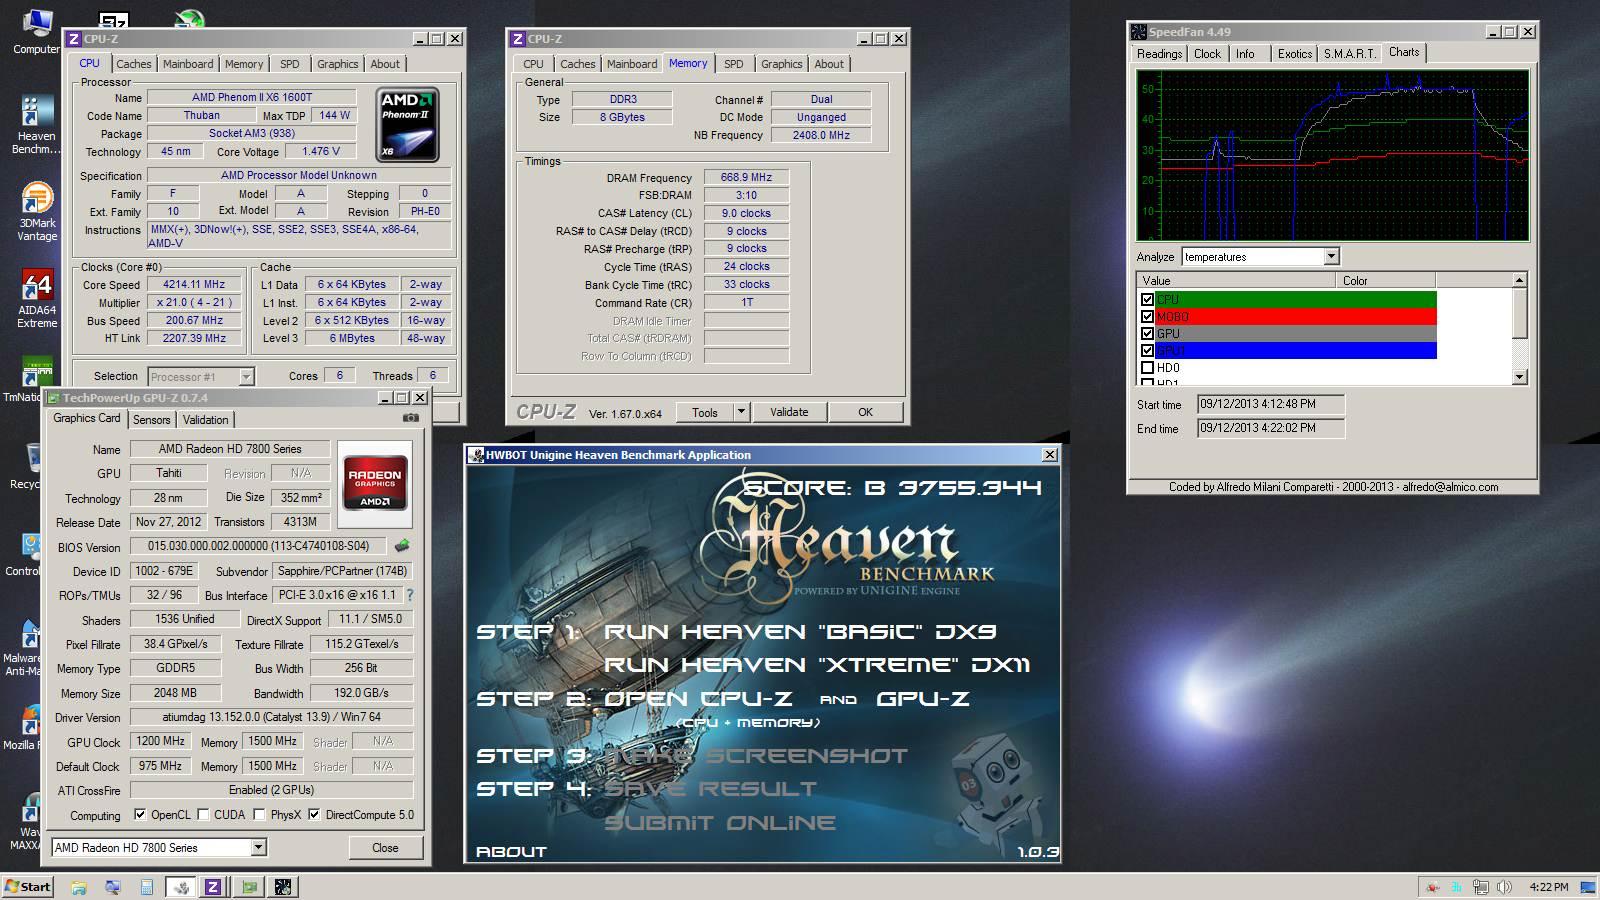Click the gray GPU color swatch
Viewport: 1600px width, 900px height.
pyautogui.click(x=1296, y=333)
